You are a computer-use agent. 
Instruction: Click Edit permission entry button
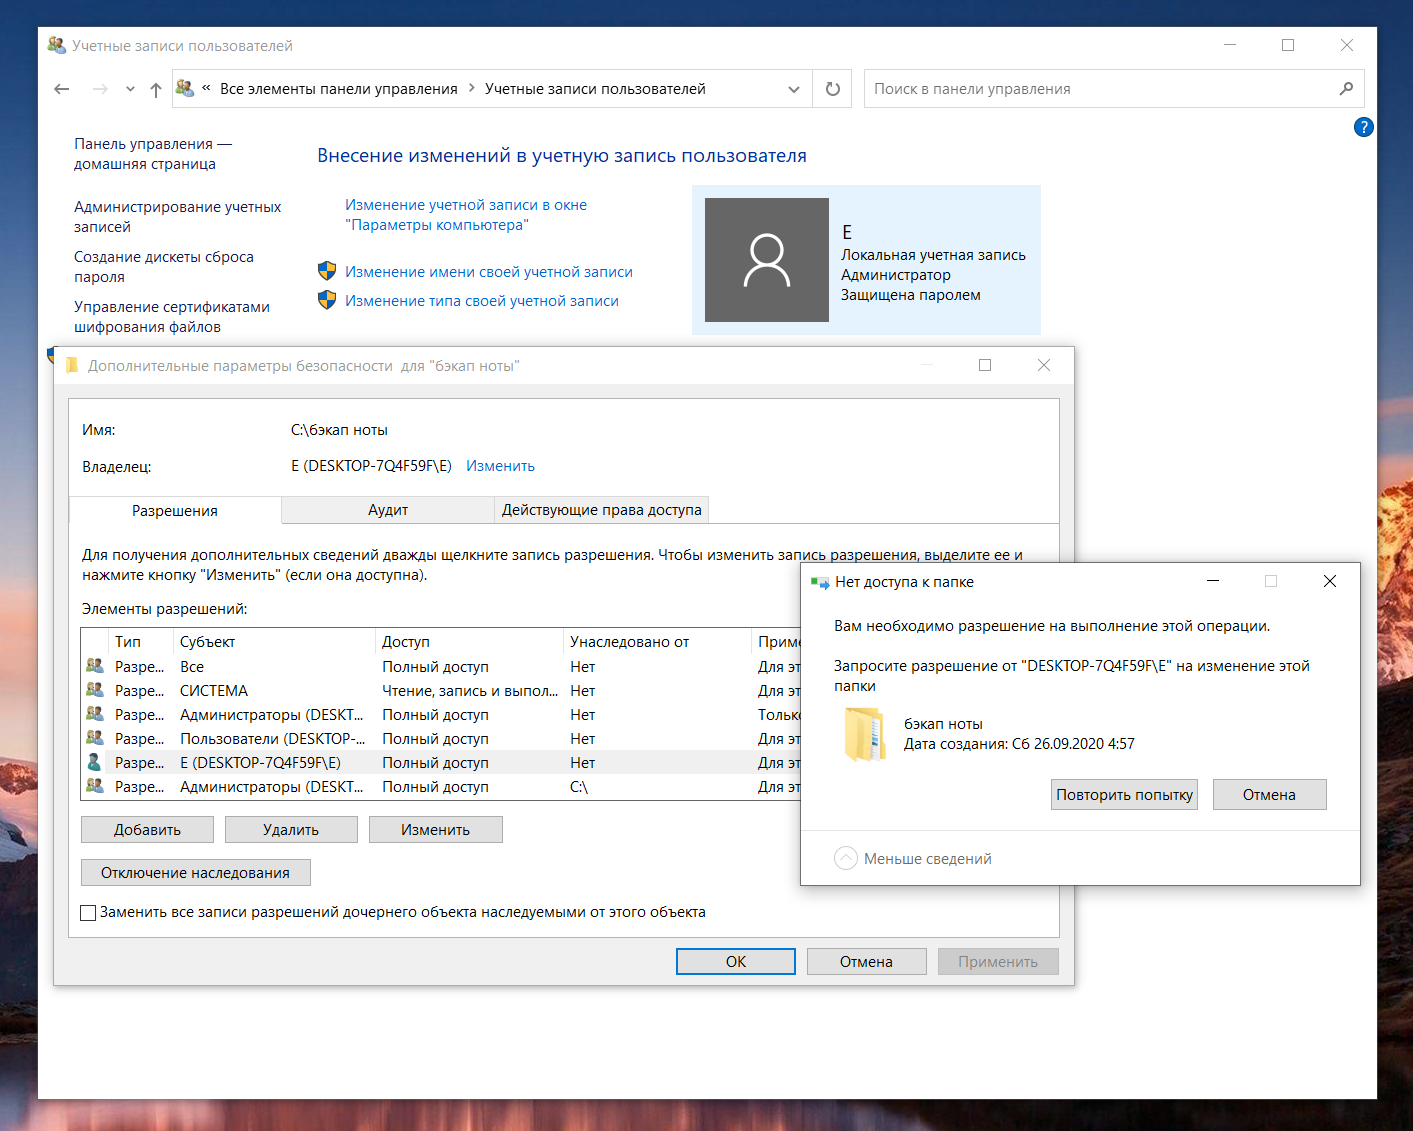pyautogui.click(x=435, y=830)
